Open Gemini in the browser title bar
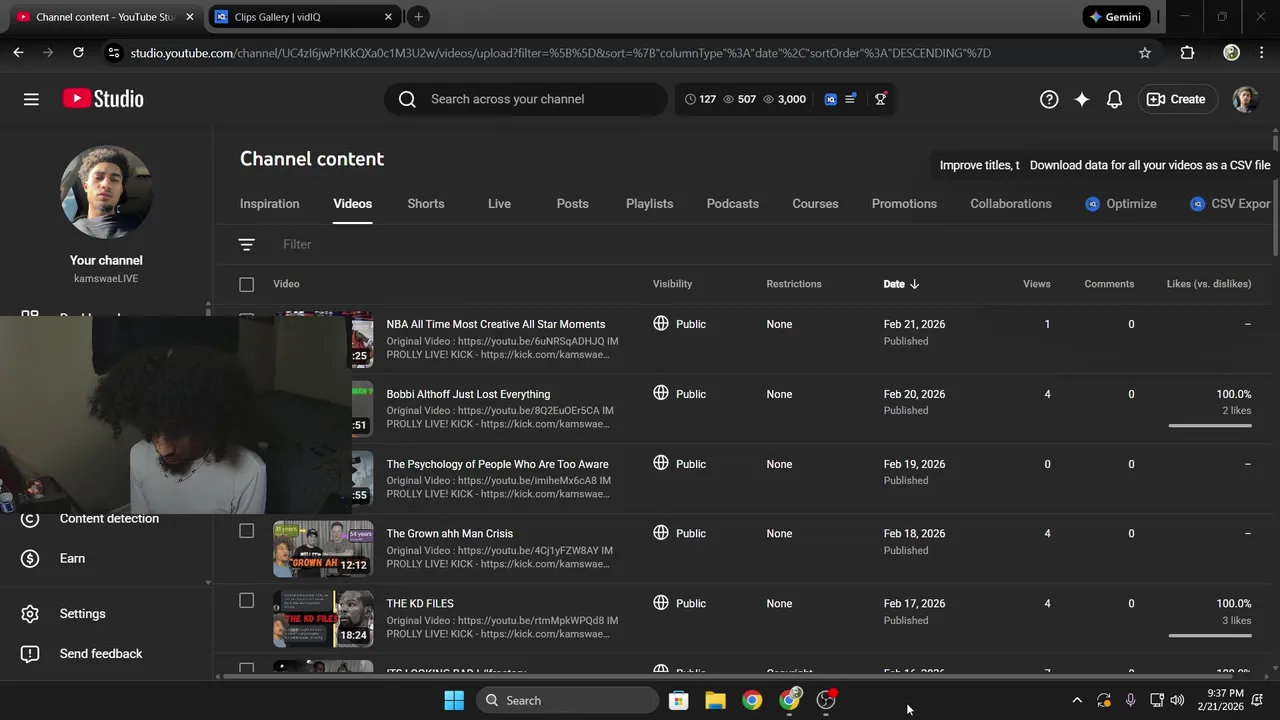Viewport: 1280px width, 720px height. (1115, 17)
